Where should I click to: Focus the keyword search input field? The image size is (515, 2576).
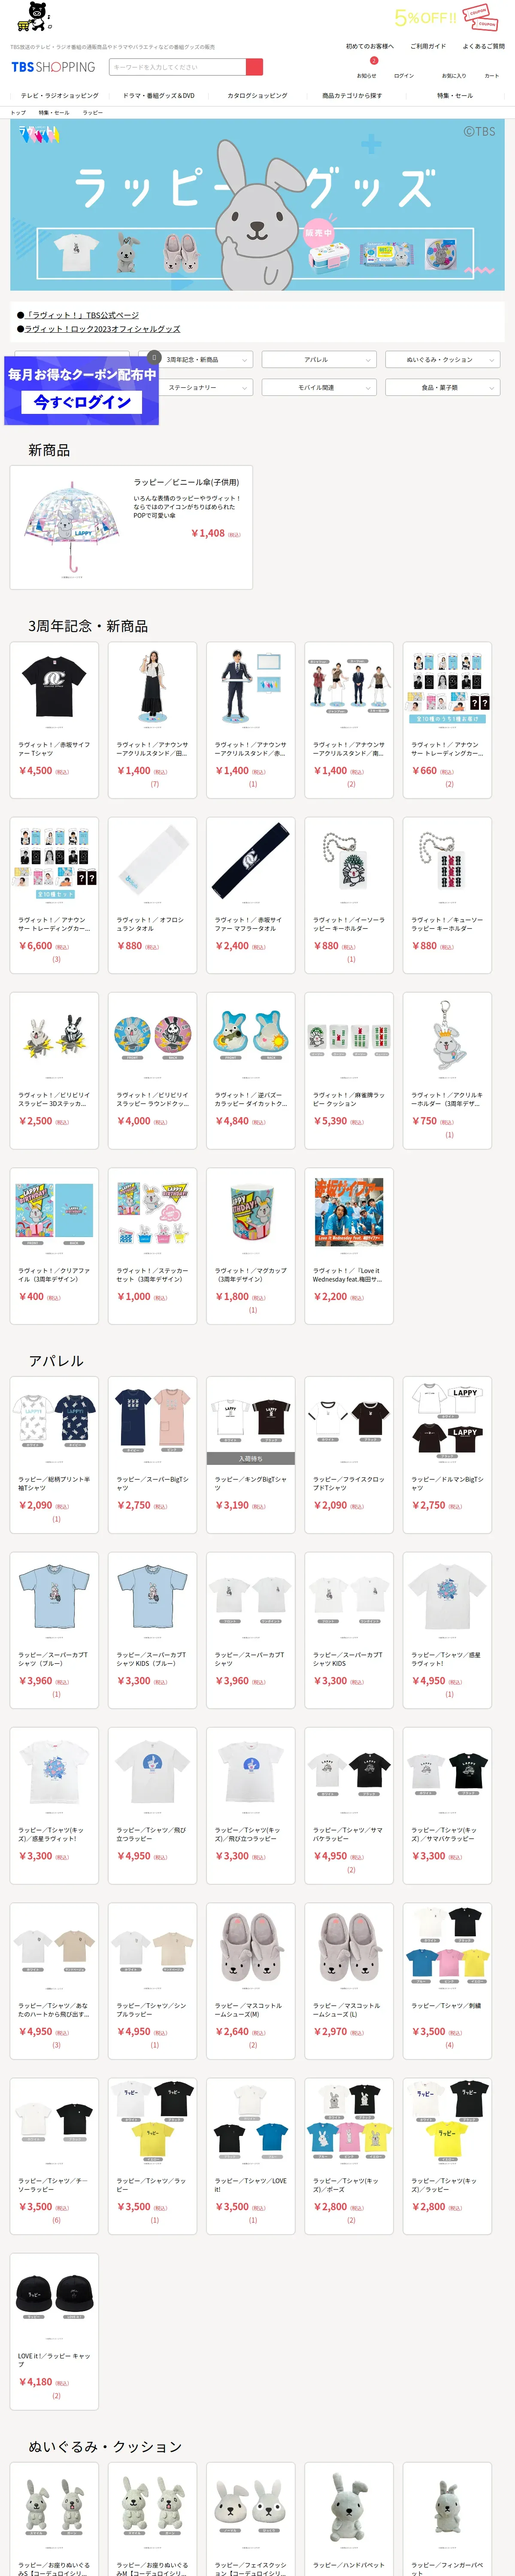coord(177,67)
